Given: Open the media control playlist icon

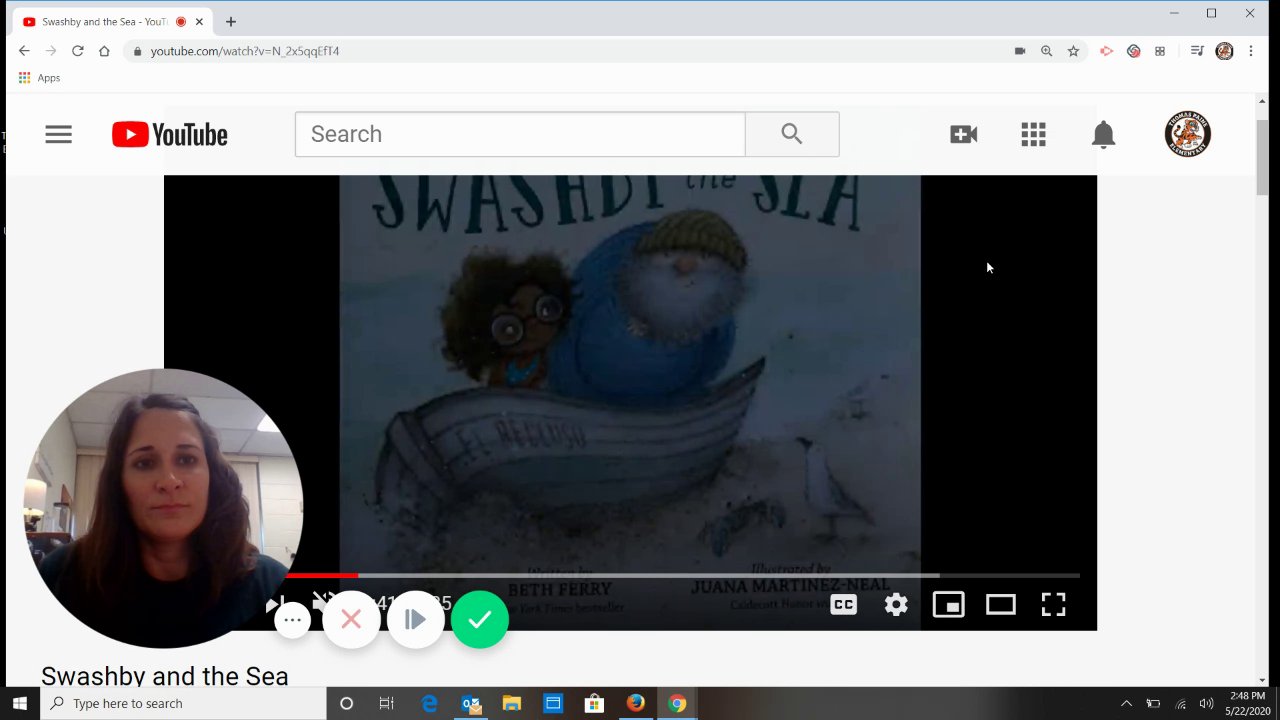Looking at the screenshot, I should coord(1197,51).
